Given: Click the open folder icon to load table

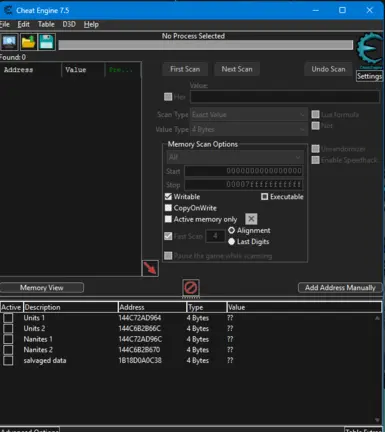Looking at the screenshot, I should pyautogui.click(x=28, y=42).
